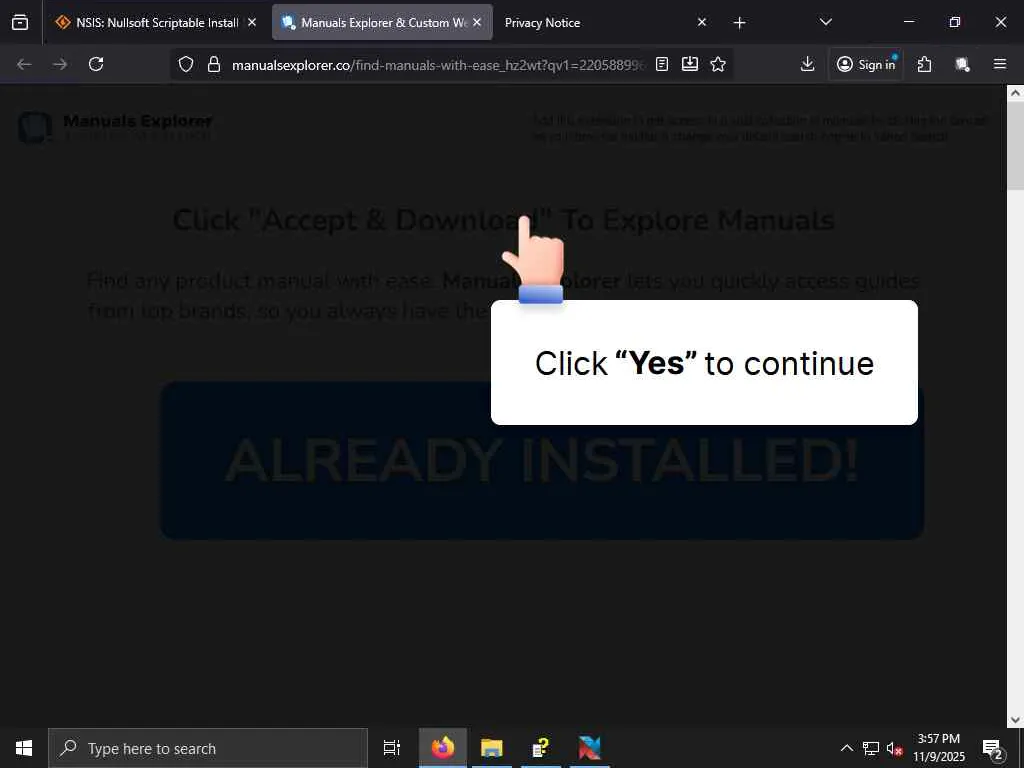
Task: Go back to the previous page
Action: (24, 64)
